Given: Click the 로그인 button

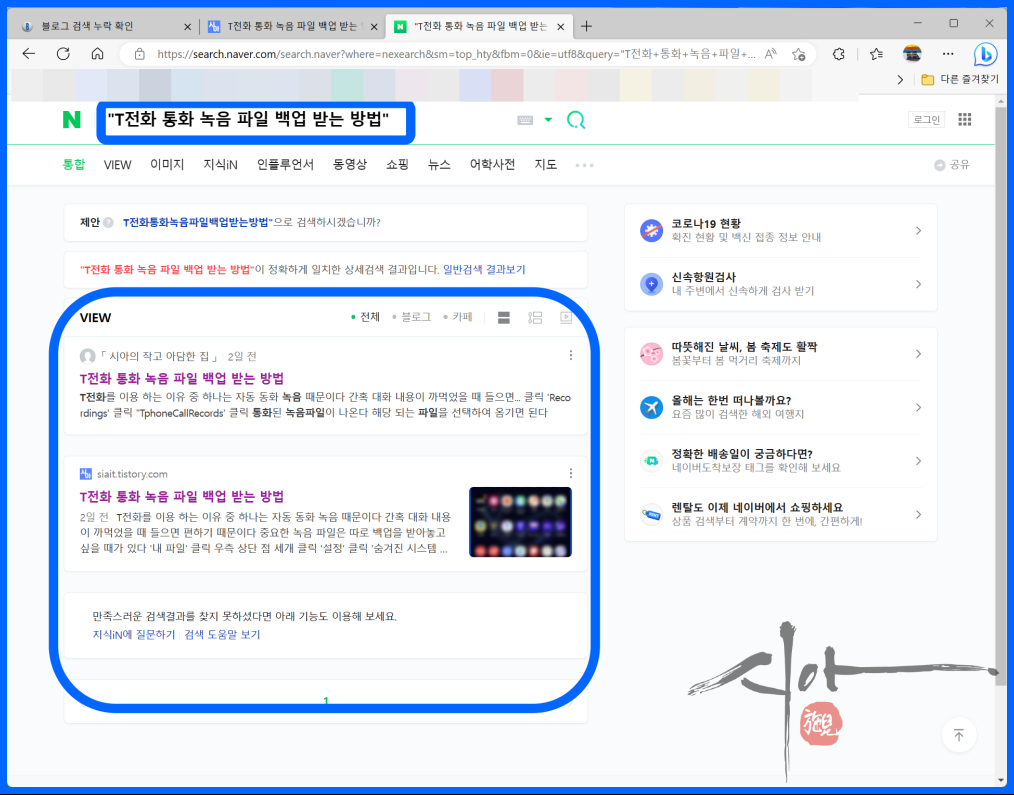Looking at the screenshot, I should coord(926,120).
